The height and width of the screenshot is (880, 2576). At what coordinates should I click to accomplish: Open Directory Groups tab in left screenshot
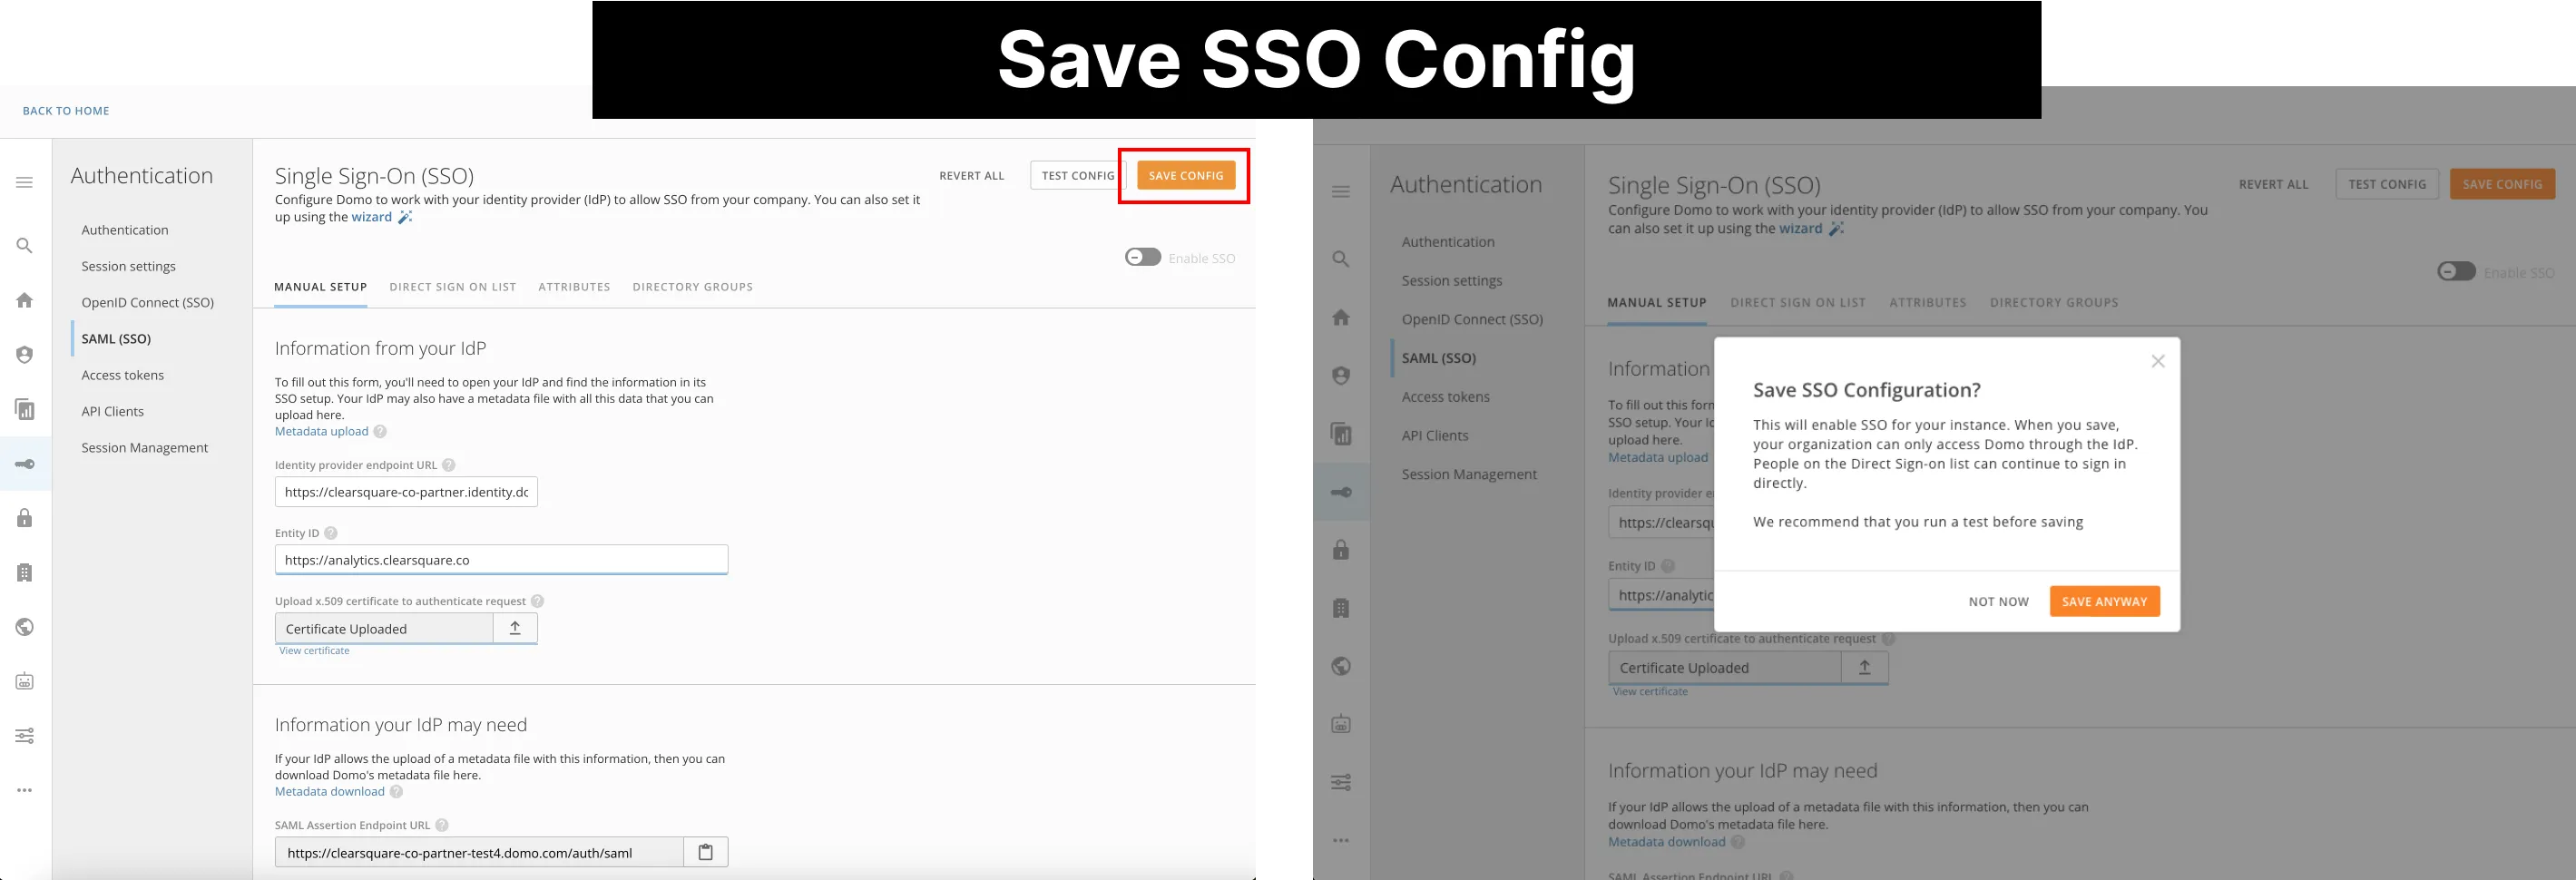click(693, 287)
